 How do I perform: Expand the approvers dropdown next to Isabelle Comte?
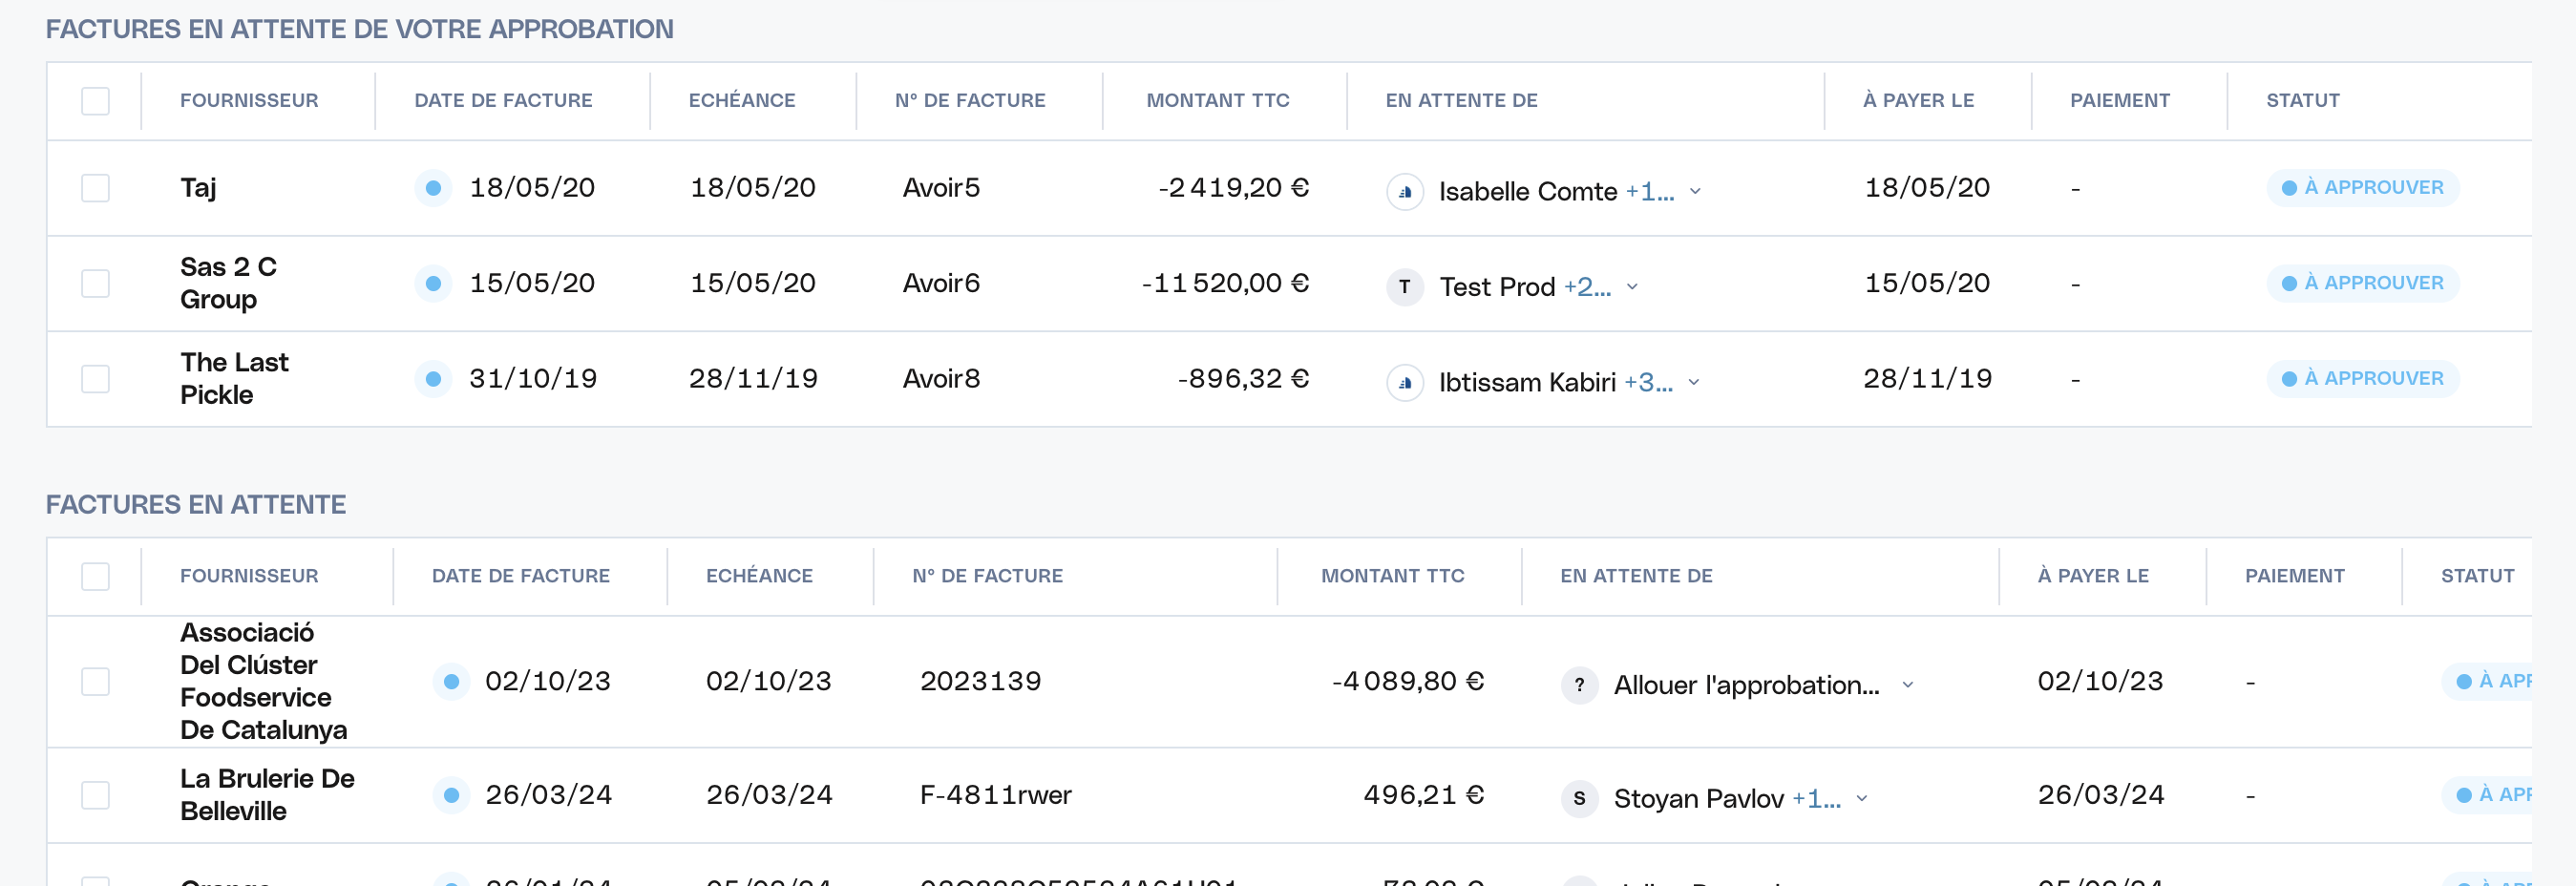1695,191
